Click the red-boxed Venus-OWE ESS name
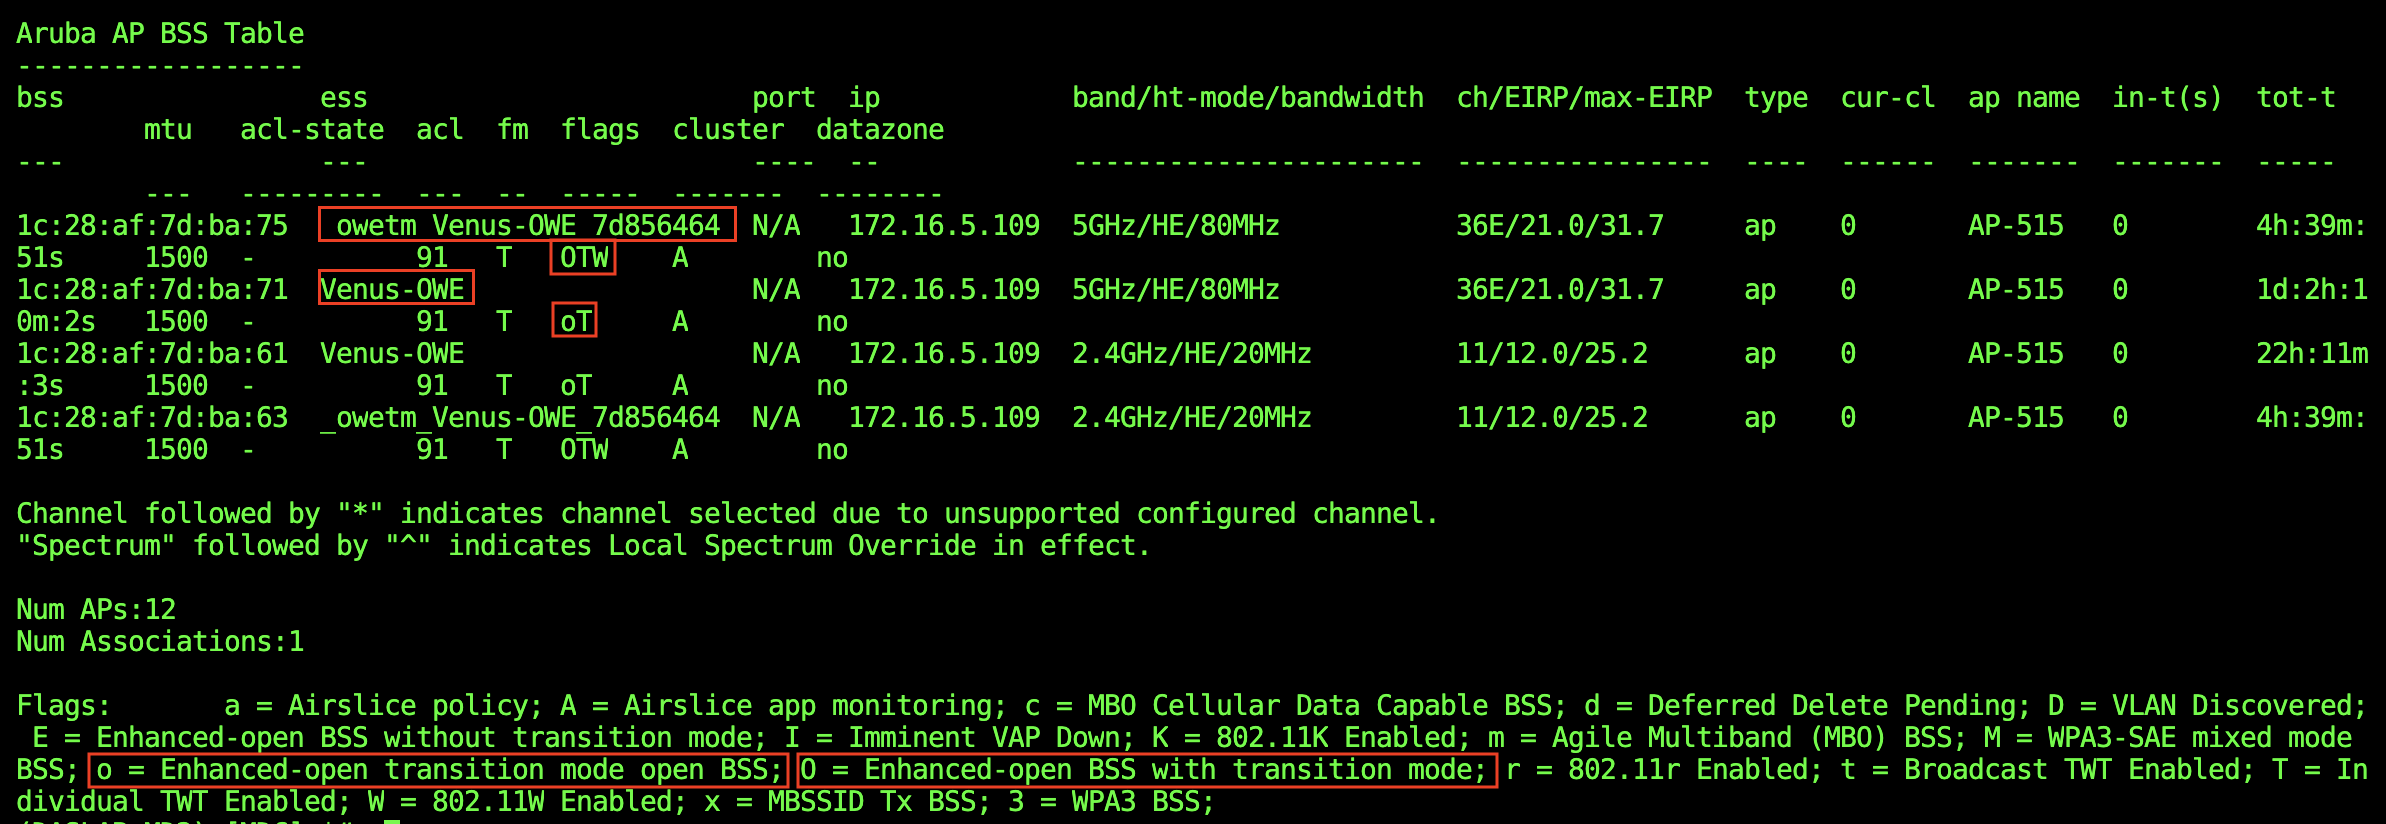This screenshot has width=2386, height=824. coord(395,289)
